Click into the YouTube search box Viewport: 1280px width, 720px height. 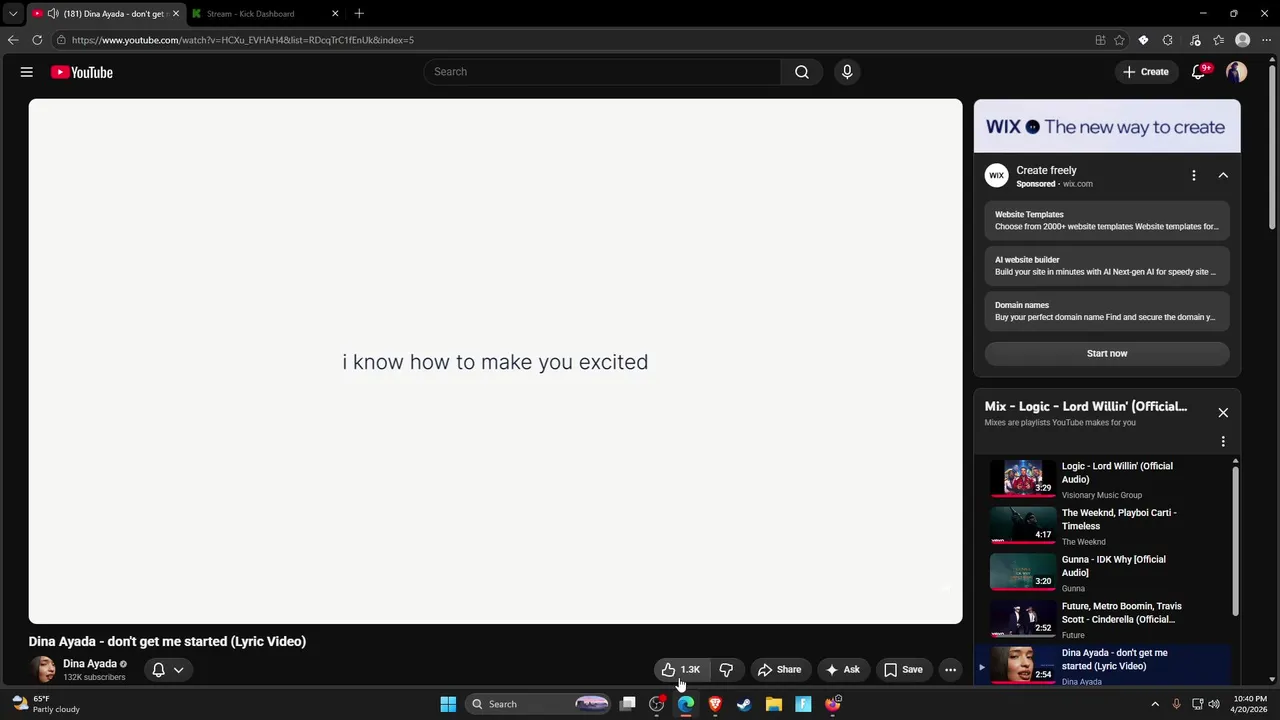(603, 72)
